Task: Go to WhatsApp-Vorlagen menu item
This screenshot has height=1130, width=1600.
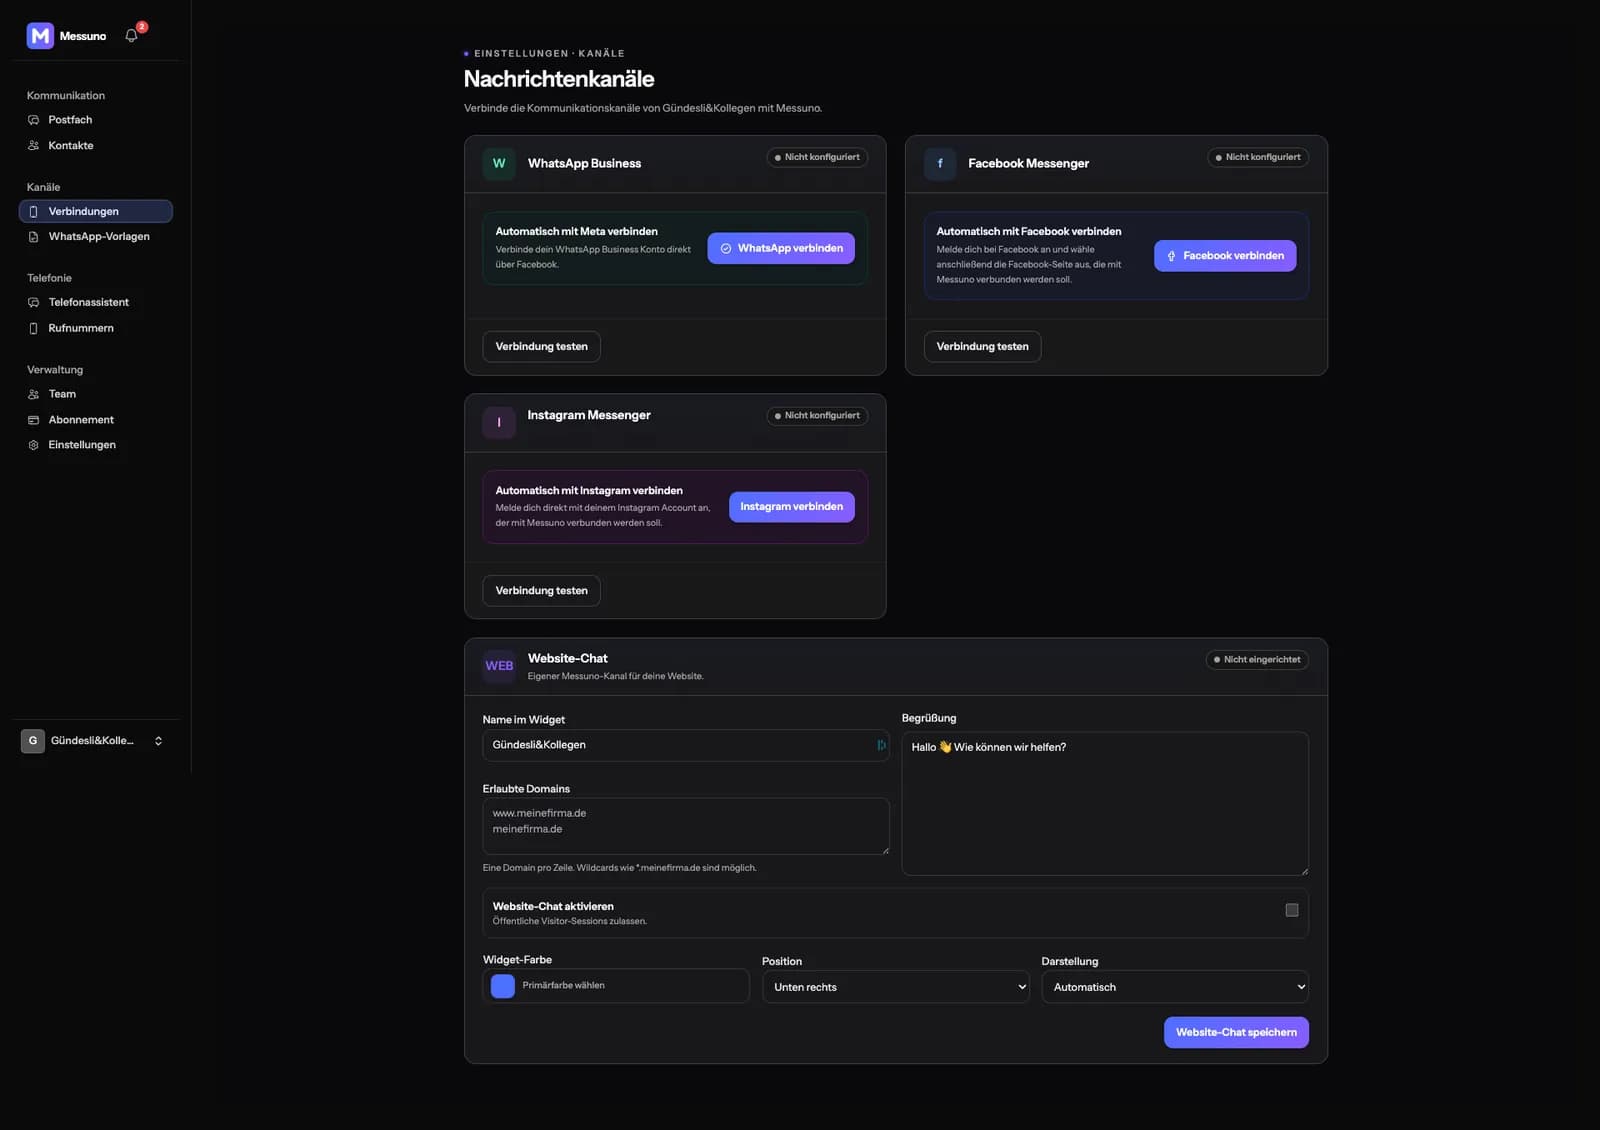Action: pyautogui.click(x=96, y=237)
